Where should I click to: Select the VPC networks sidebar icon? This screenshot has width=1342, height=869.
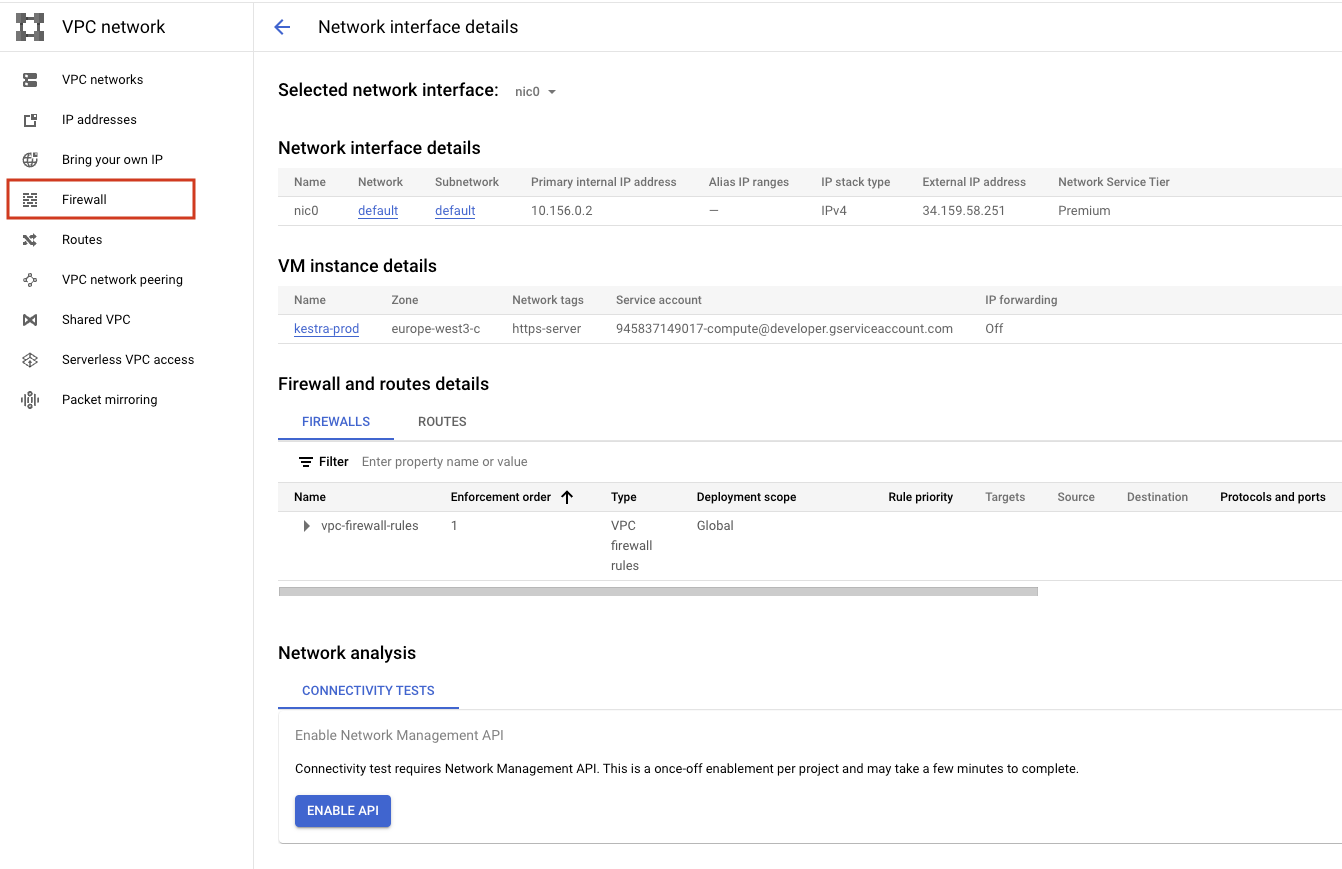pyautogui.click(x=29, y=79)
